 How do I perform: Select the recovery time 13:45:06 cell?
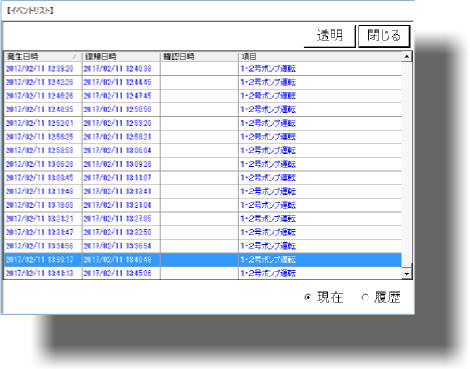click(x=121, y=273)
